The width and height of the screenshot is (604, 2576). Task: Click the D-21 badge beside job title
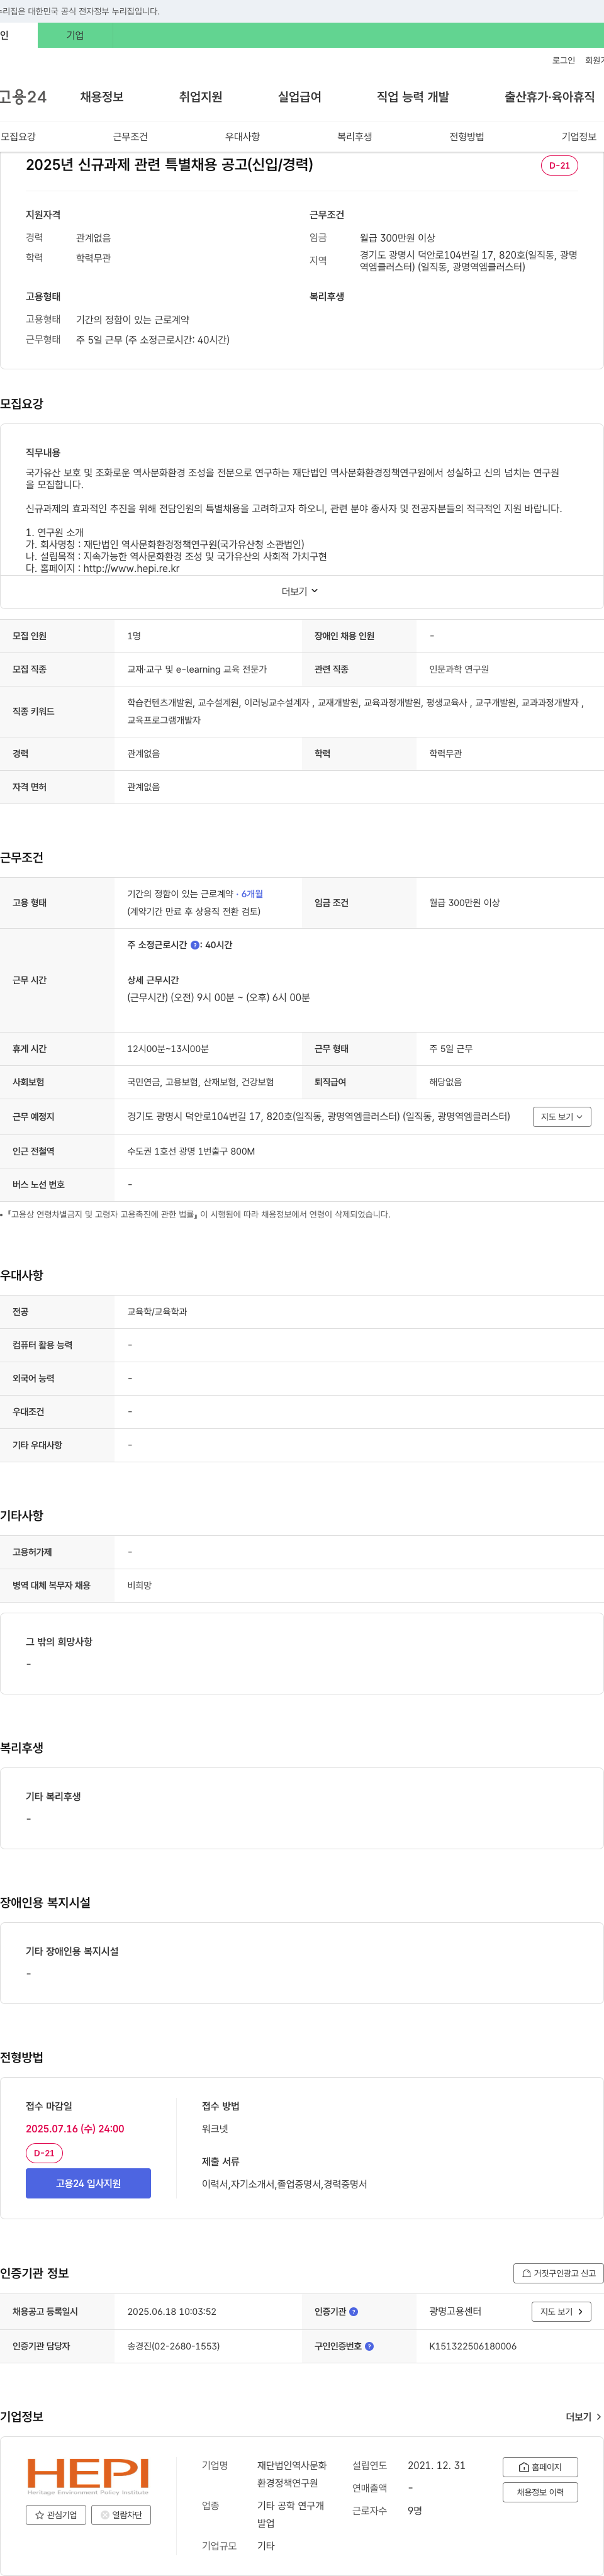click(x=559, y=166)
